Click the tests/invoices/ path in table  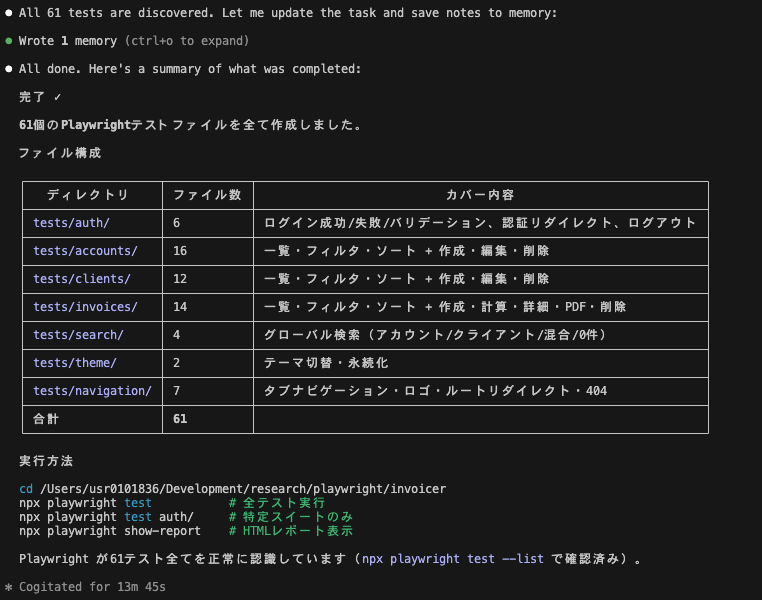click(85, 307)
